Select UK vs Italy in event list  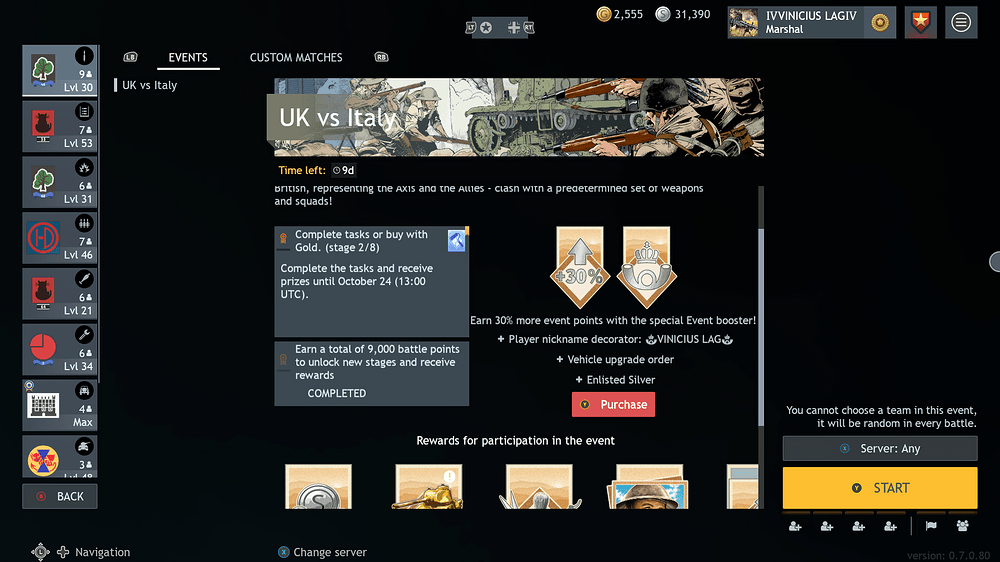[149, 85]
